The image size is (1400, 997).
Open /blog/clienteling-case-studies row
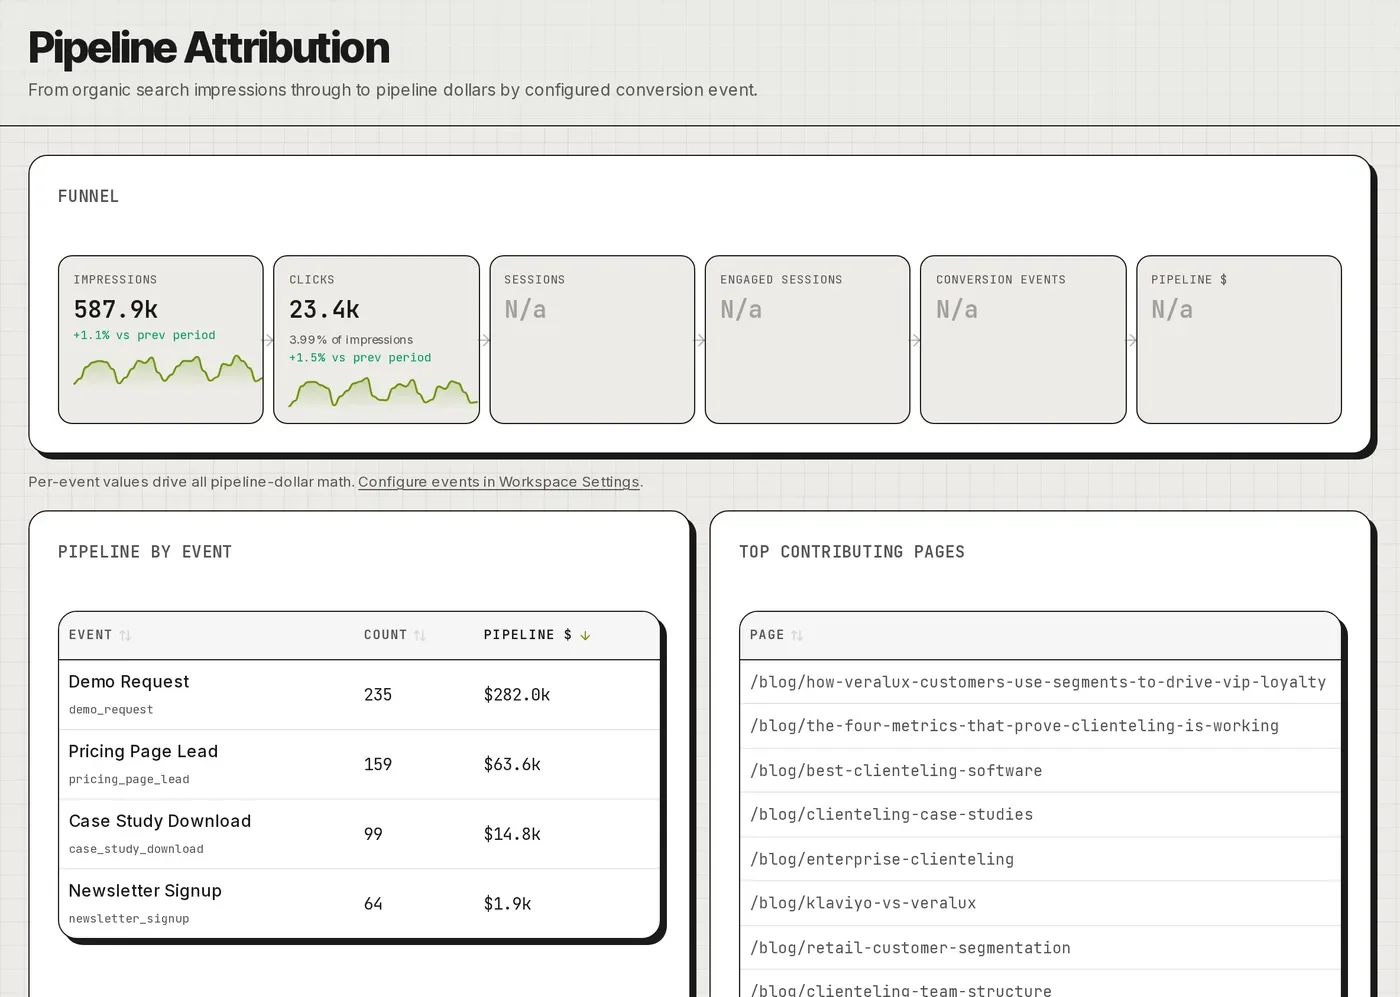pos(1040,815)
